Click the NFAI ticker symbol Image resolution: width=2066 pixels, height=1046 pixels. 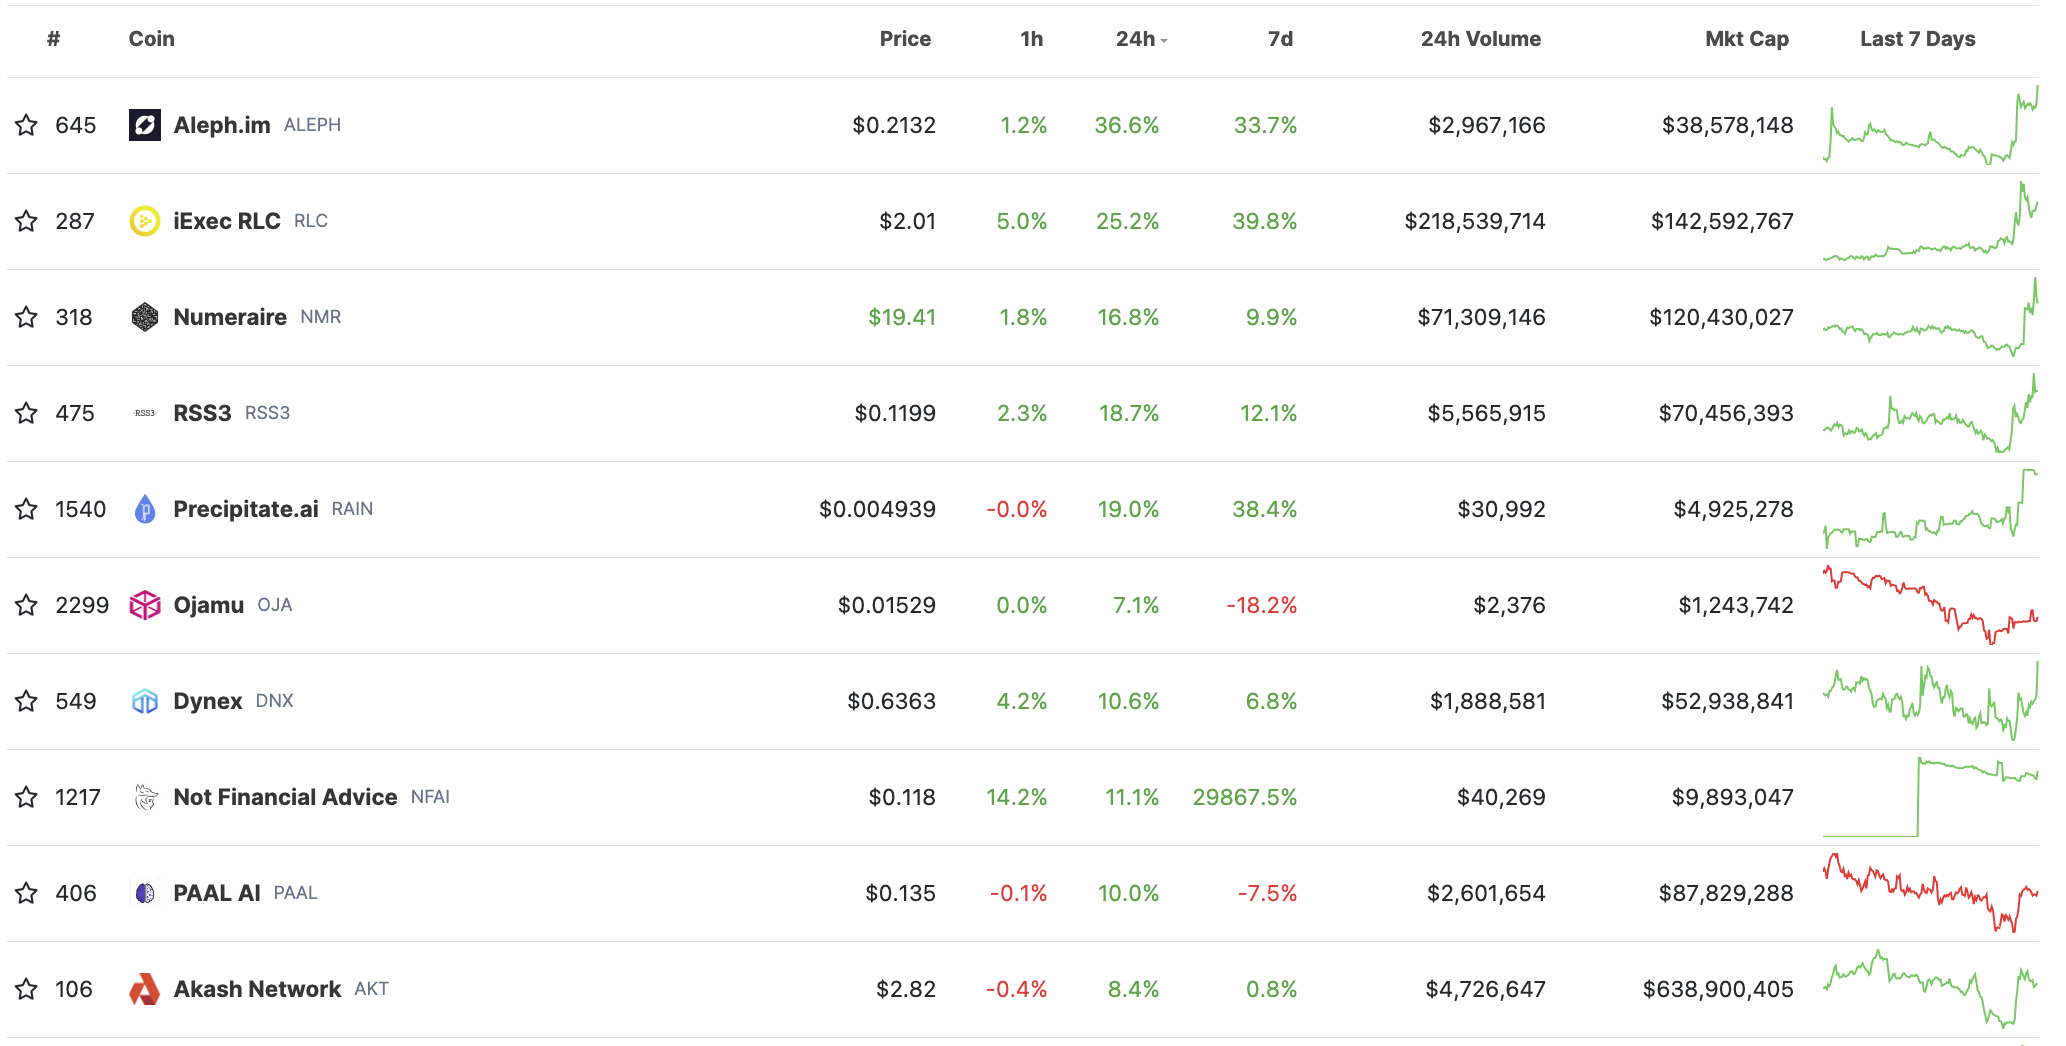[430, 797]
